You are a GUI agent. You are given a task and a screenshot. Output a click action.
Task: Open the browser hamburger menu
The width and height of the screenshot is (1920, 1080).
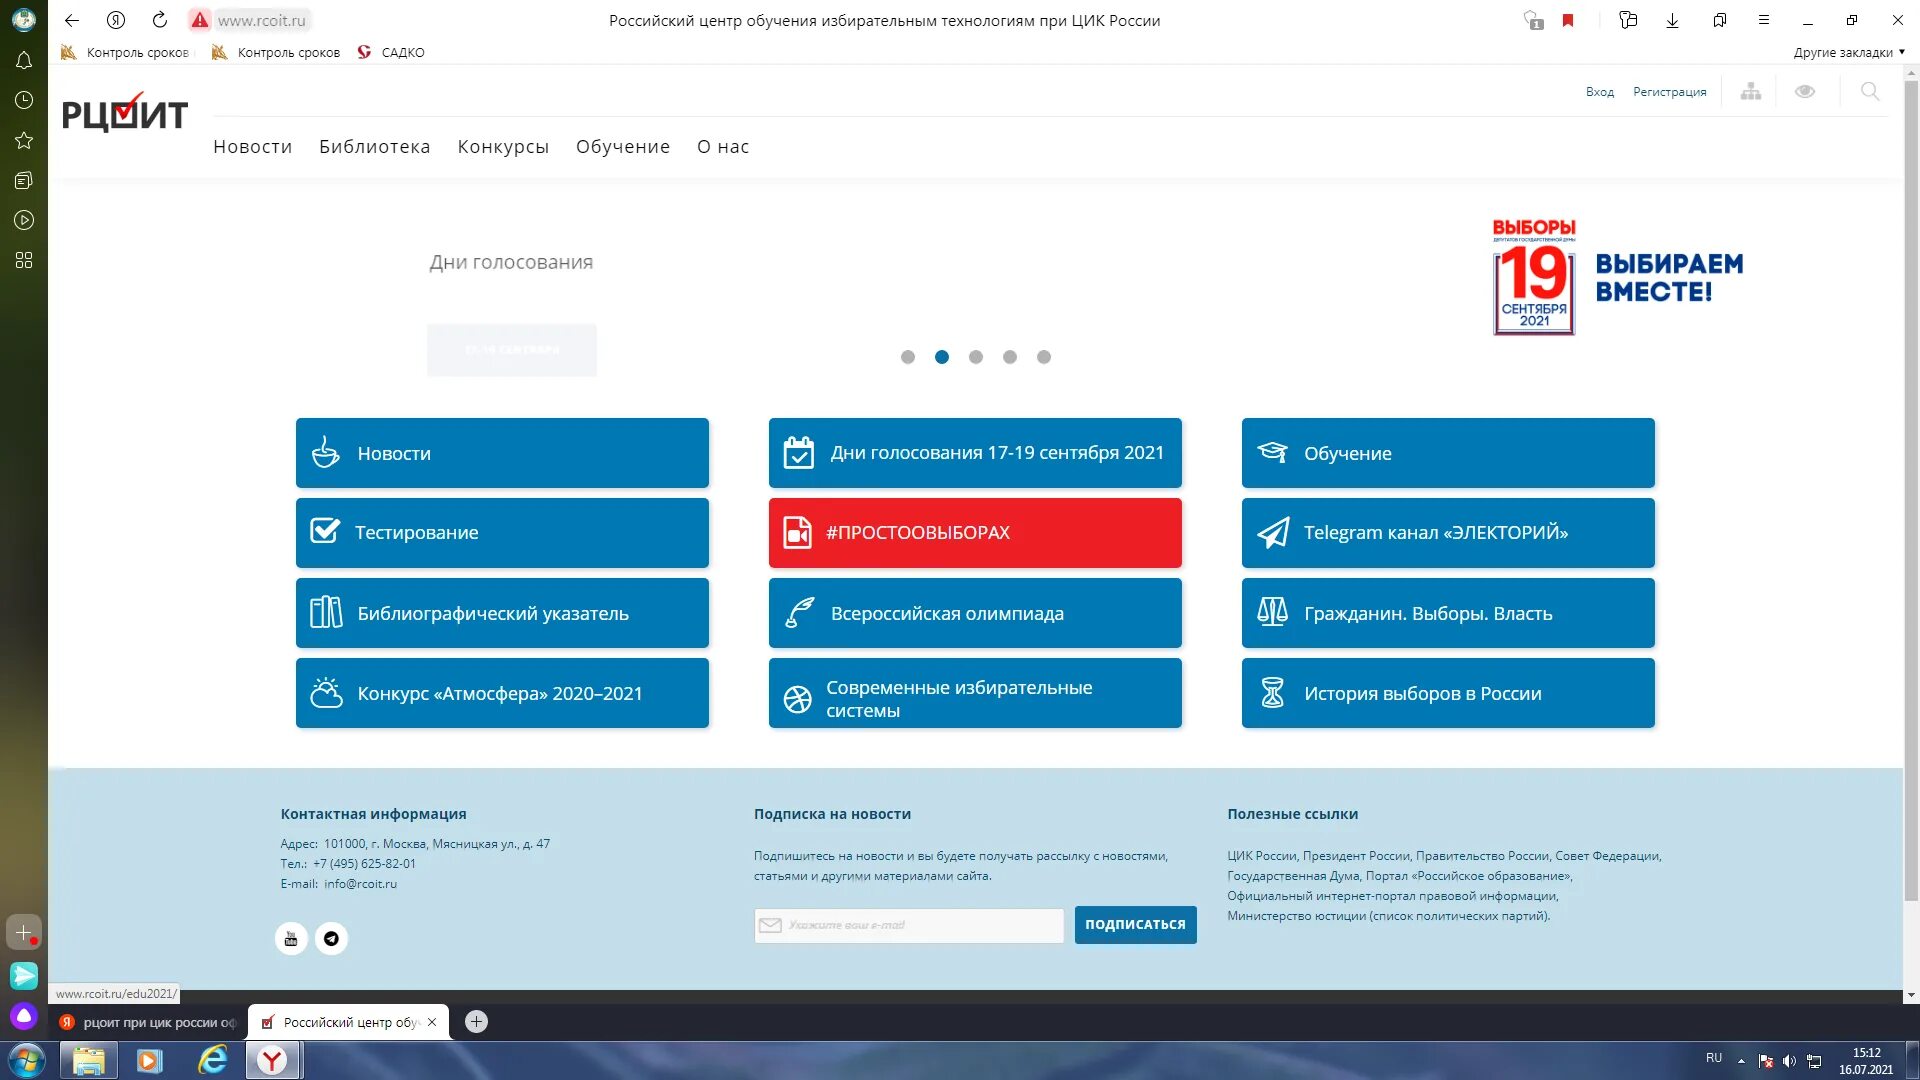[x=1764, y=20]
